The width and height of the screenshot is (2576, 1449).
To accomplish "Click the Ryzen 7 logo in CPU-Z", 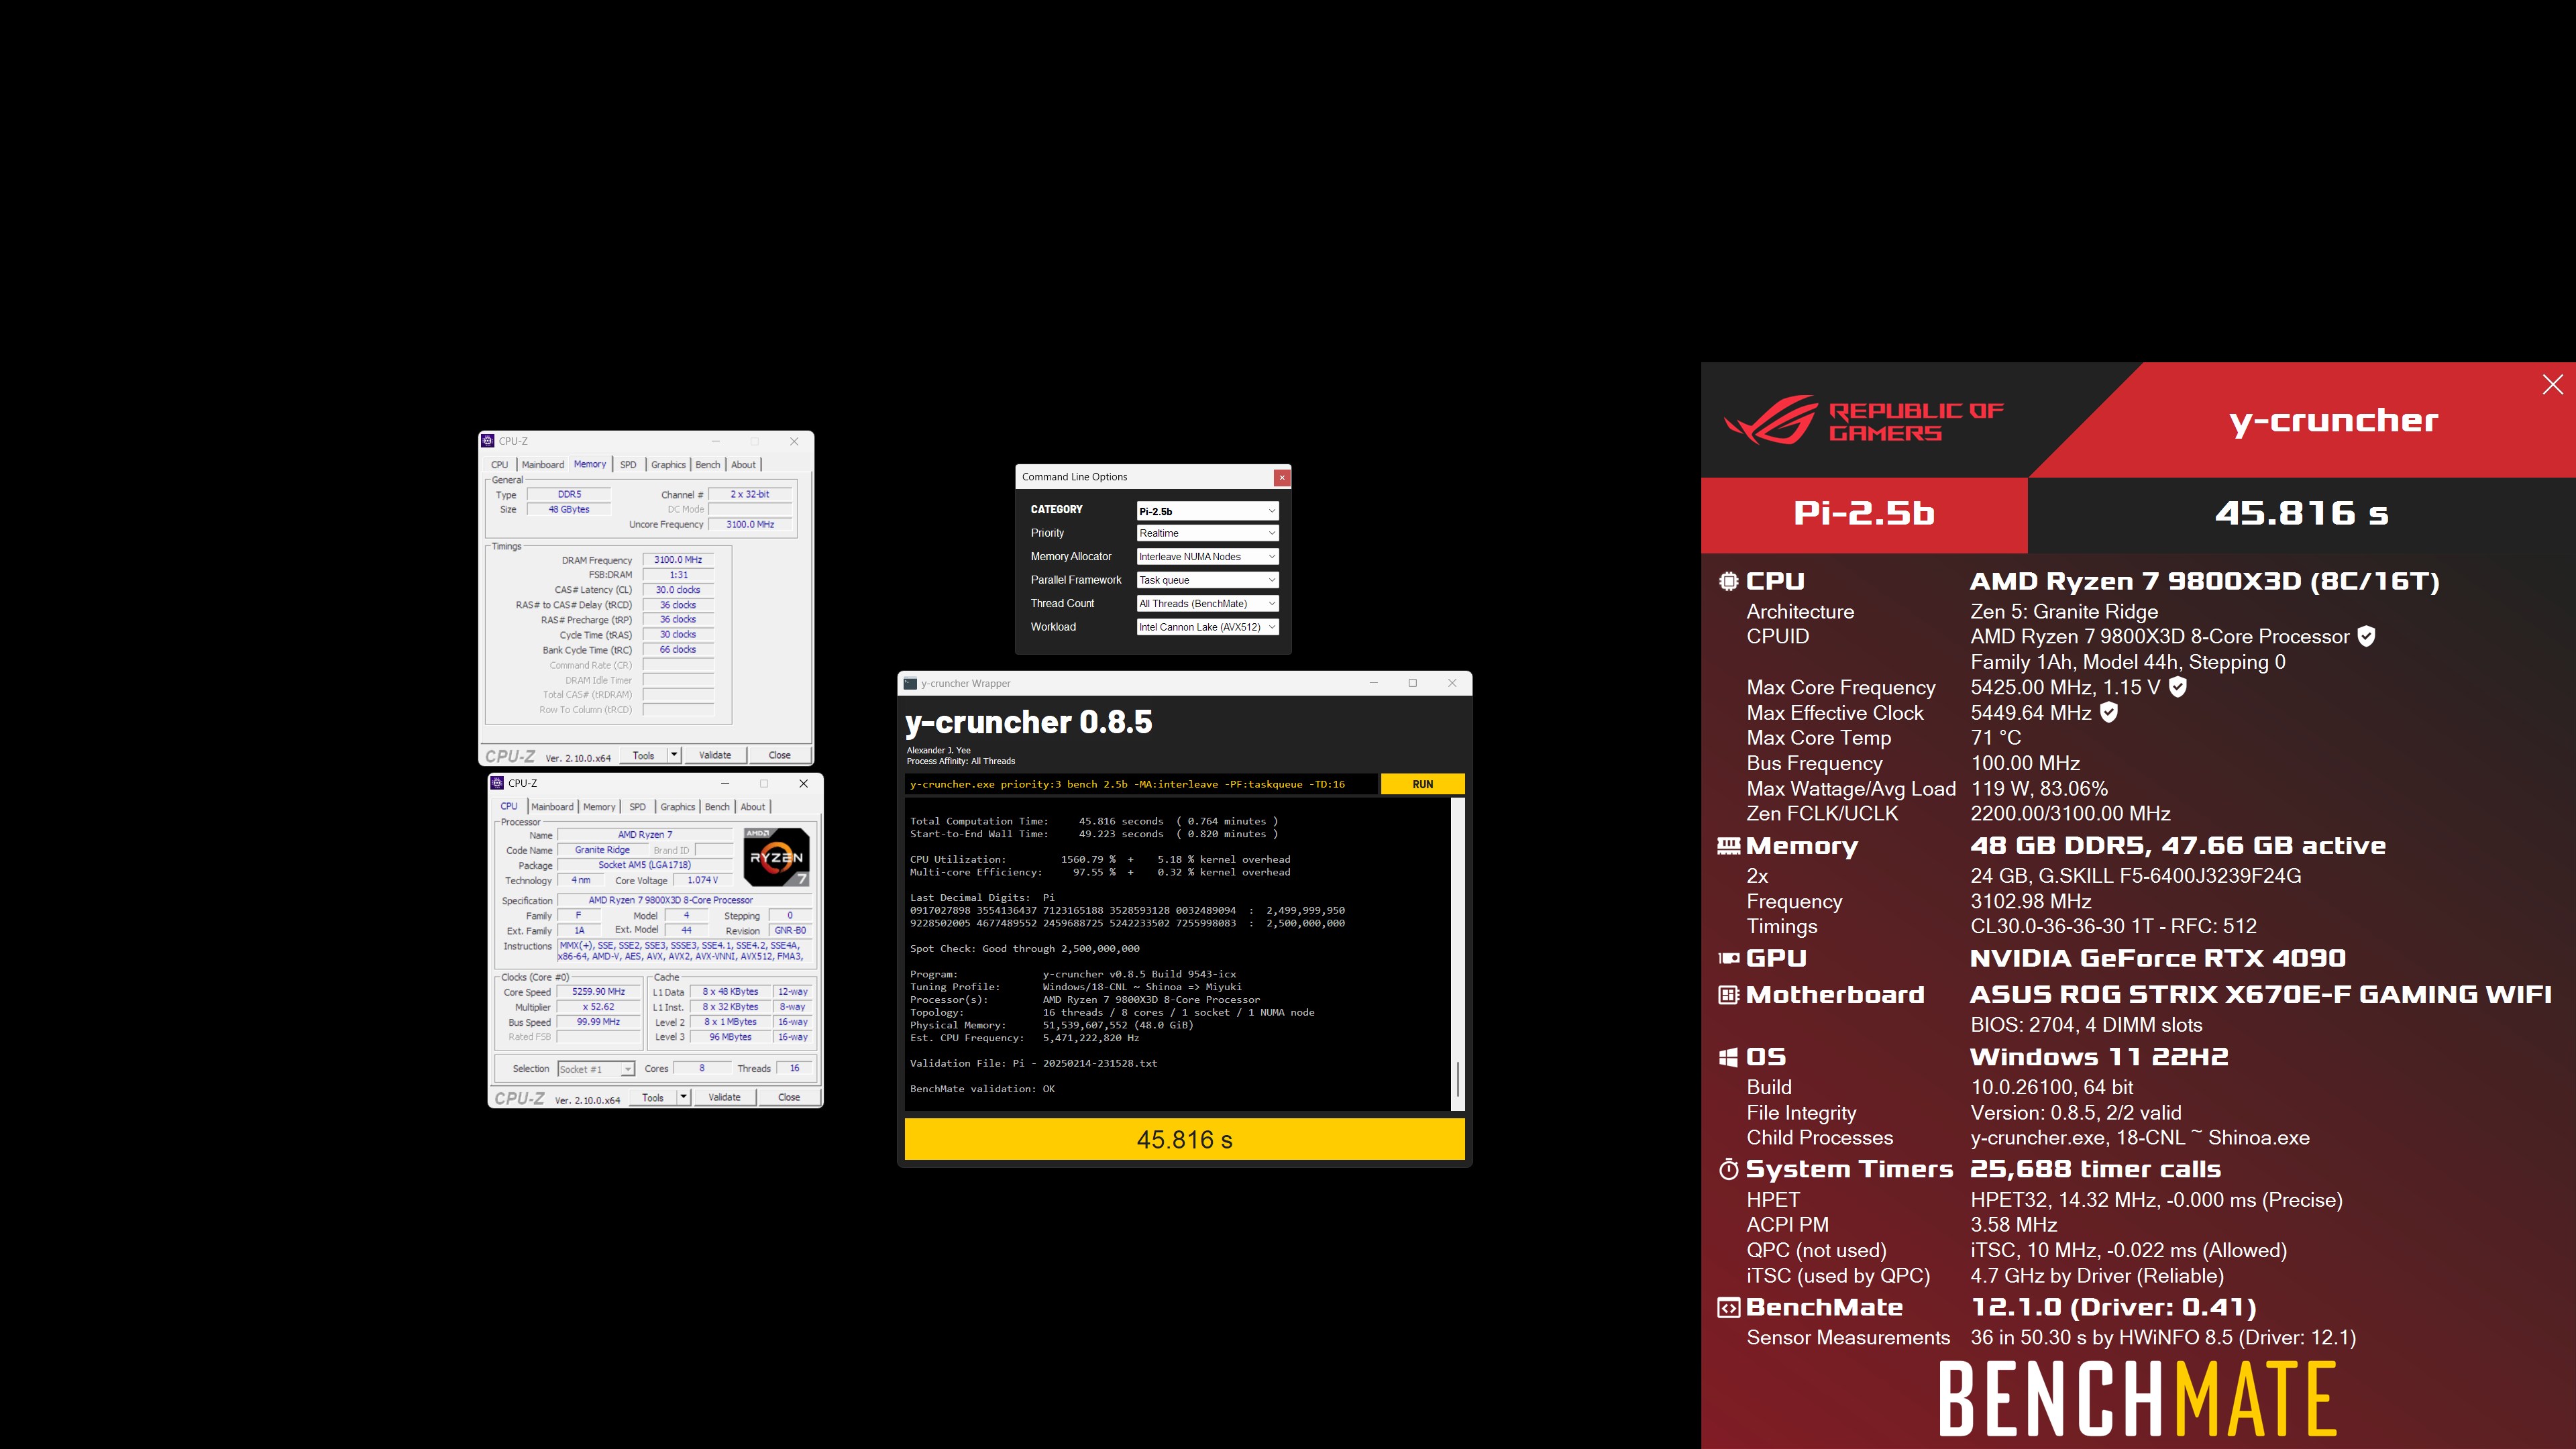I will tap(776, 857).
